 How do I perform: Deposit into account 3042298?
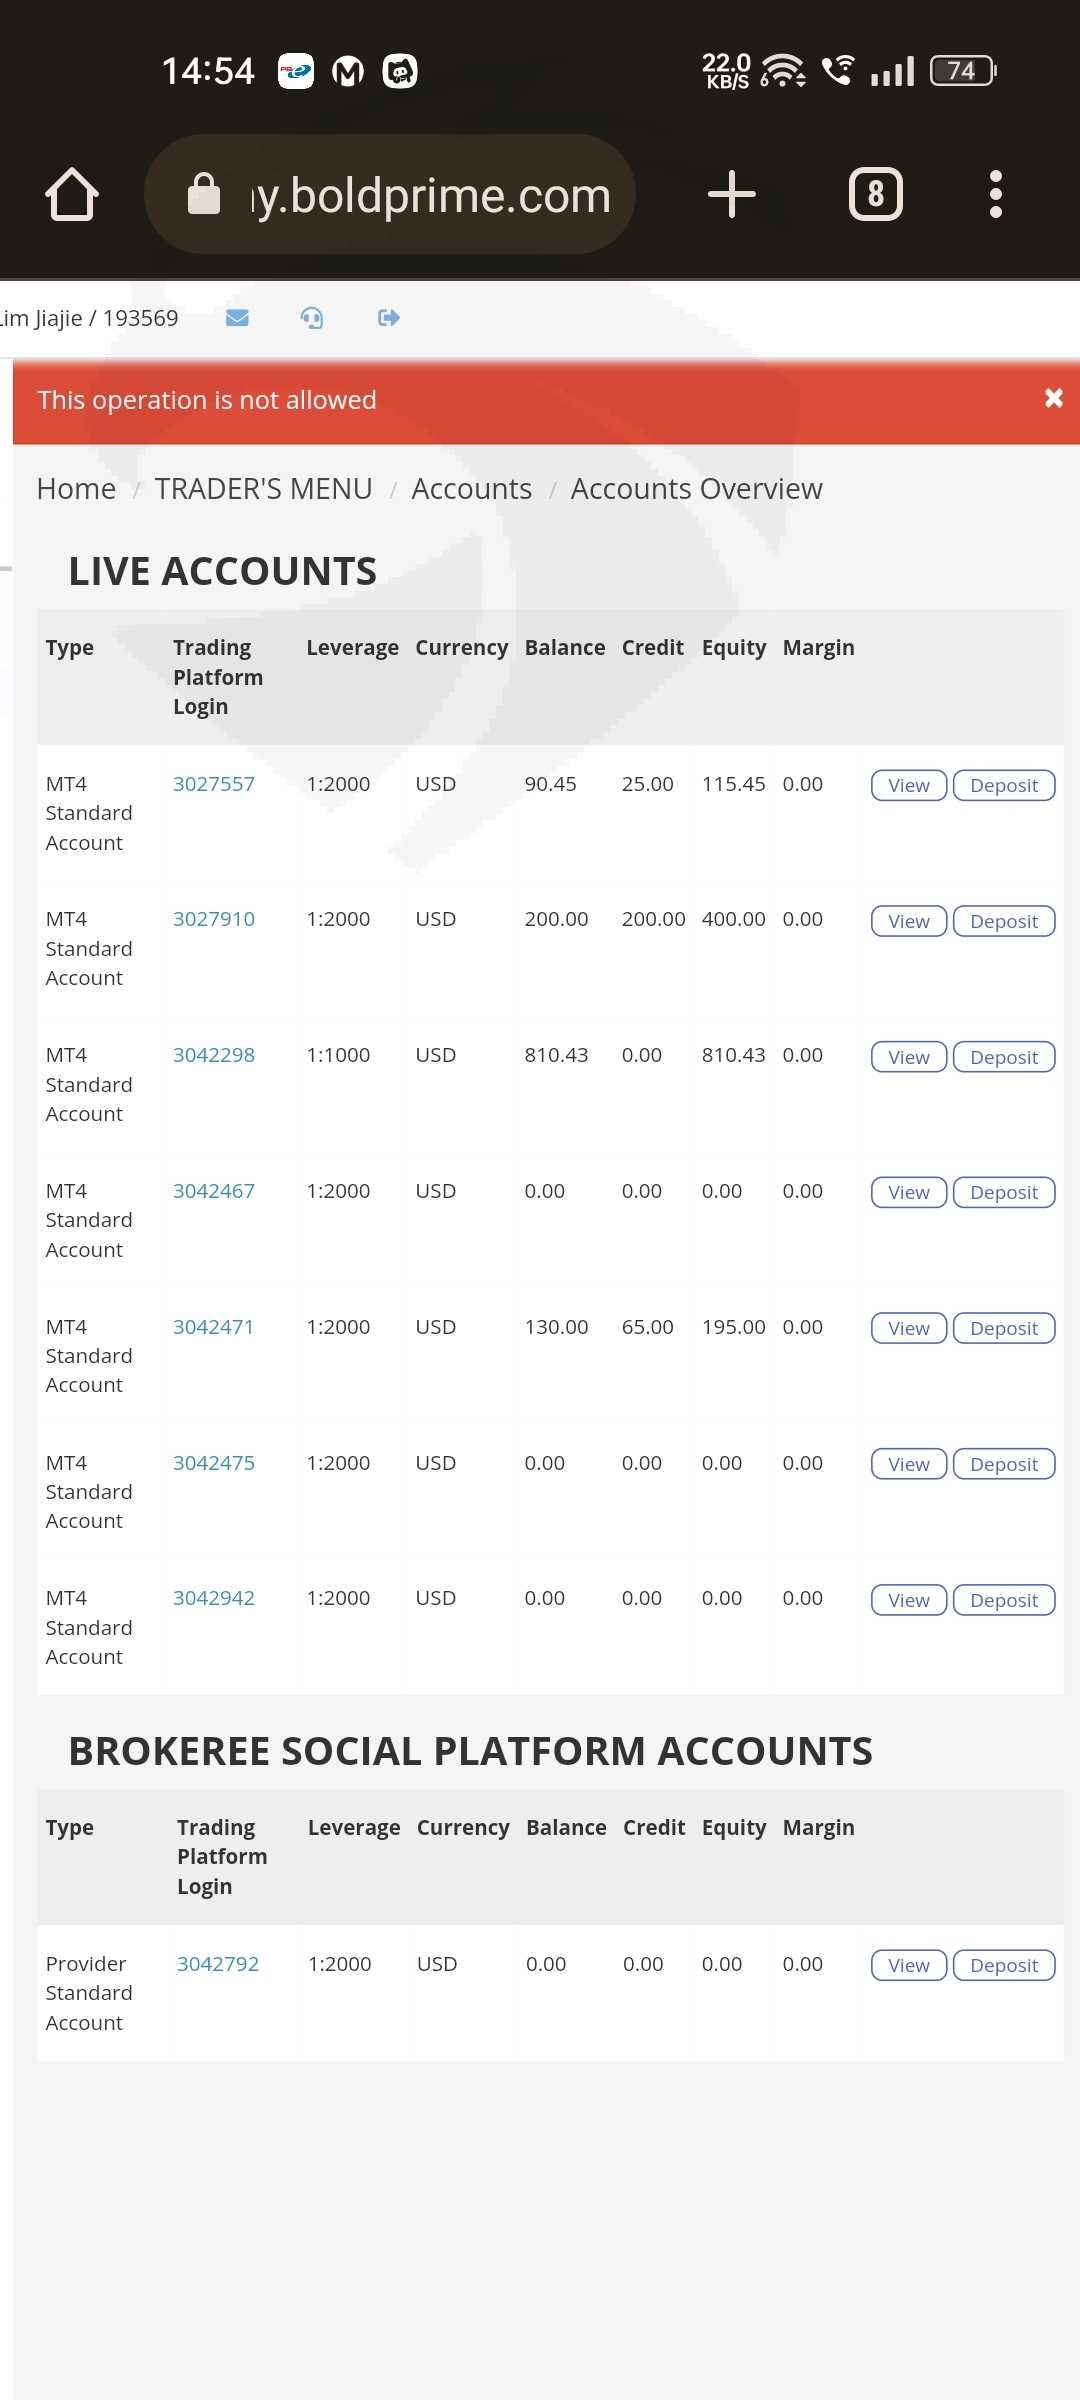pos(1004,1057)
